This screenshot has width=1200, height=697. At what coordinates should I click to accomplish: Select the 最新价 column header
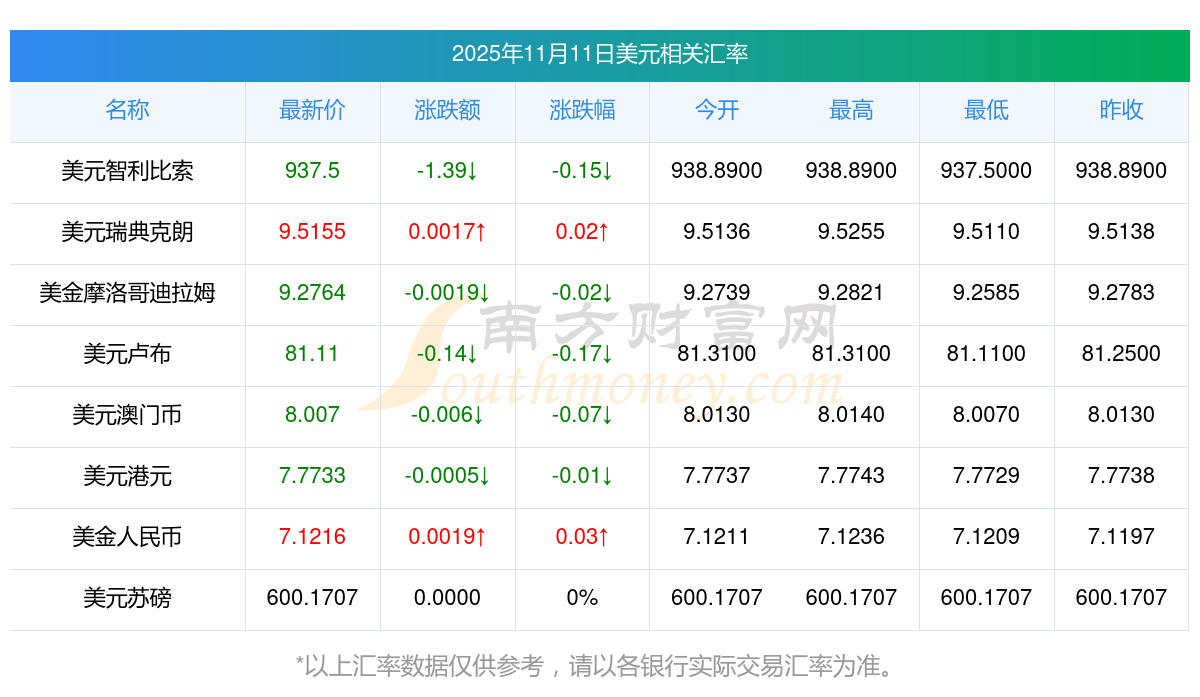(x=312, y=110)
